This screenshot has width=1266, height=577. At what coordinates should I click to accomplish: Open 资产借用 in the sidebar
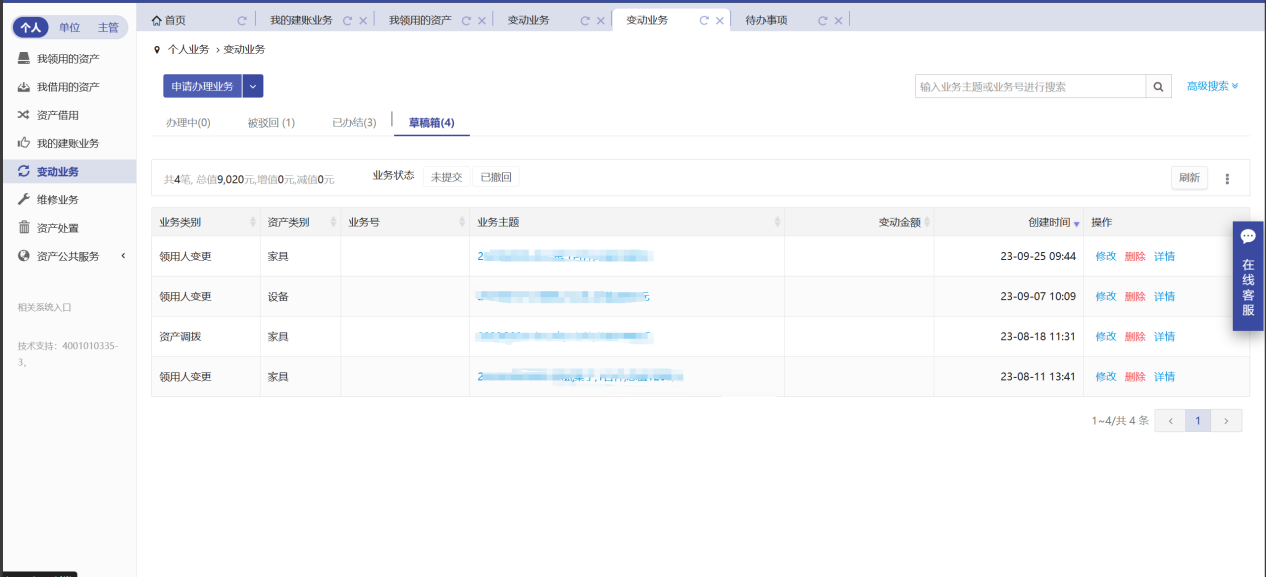tap(57, 115)
